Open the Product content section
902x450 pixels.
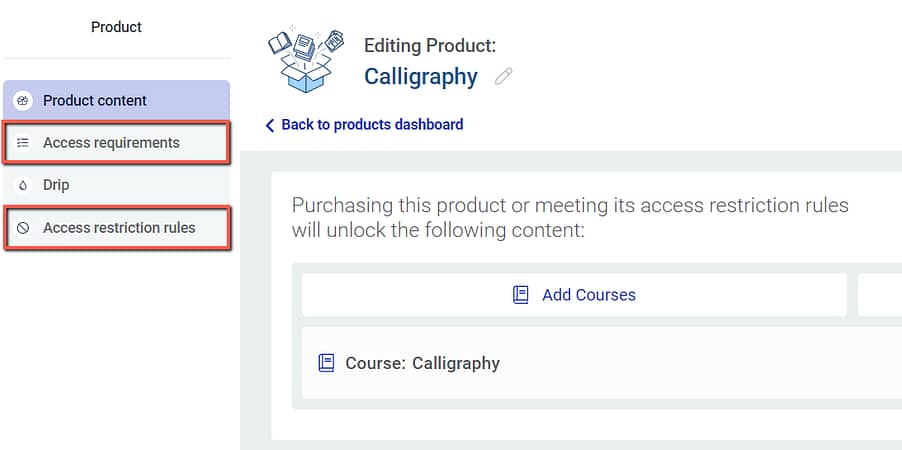(x=95, y=101)
